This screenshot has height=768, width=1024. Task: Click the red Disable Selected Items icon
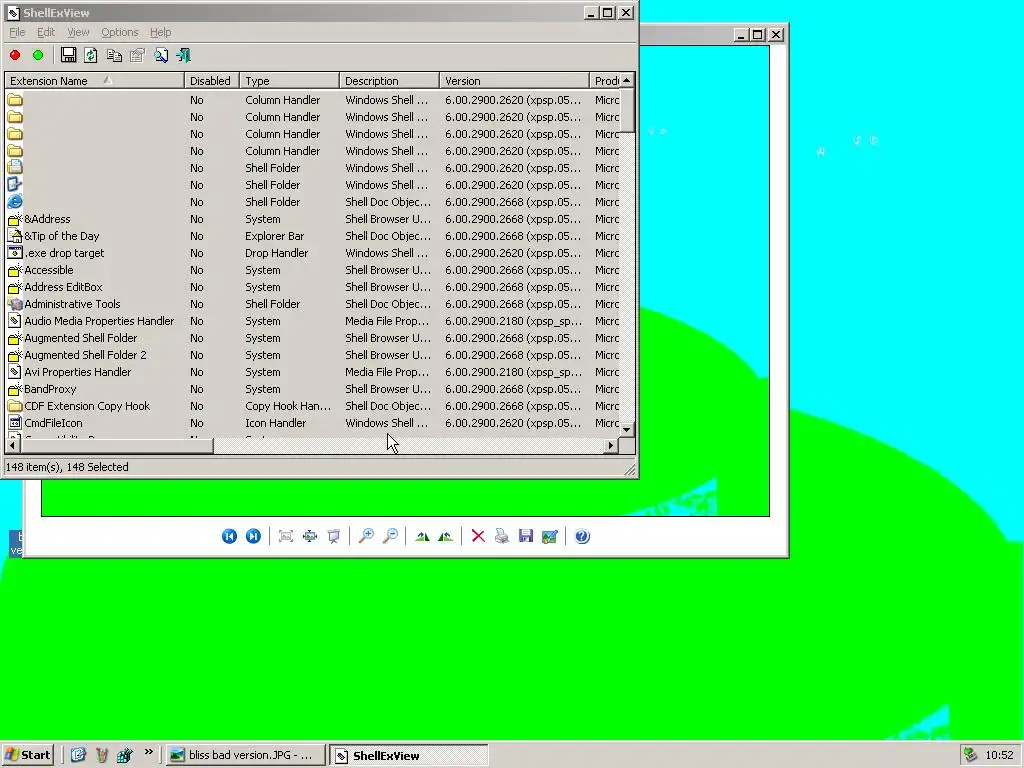[x=15, y=56]
